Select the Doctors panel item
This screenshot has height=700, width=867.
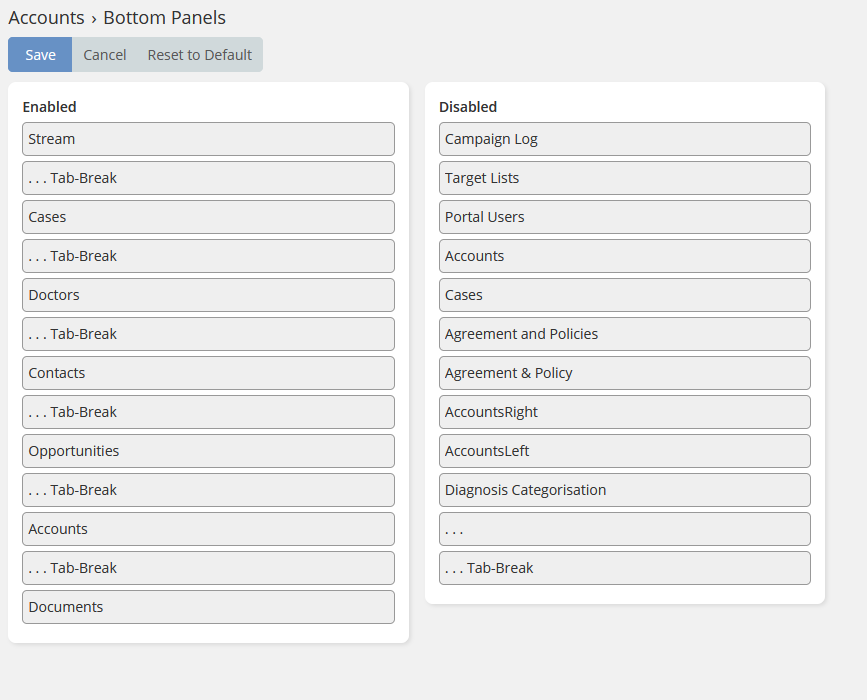[x=208, y=295]
